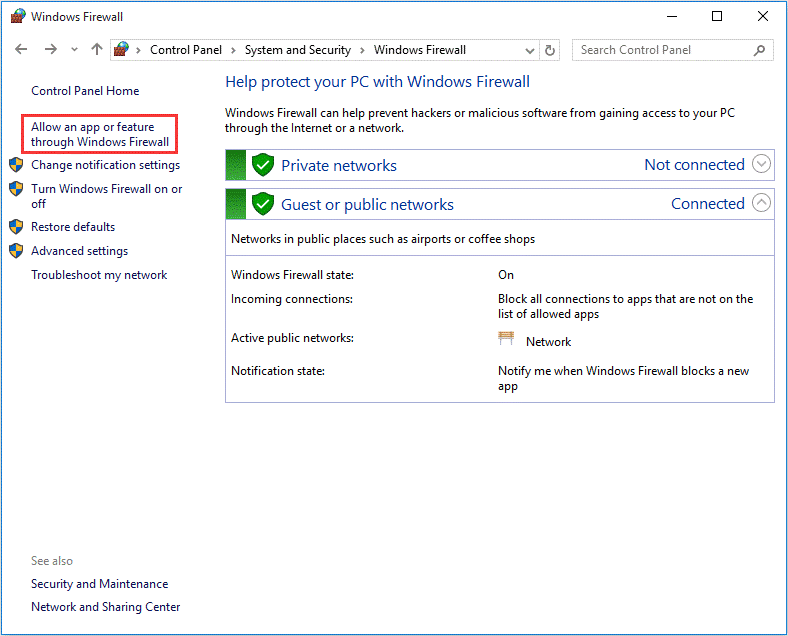
Task: Click the search magnifier icon
Action: 760,50
